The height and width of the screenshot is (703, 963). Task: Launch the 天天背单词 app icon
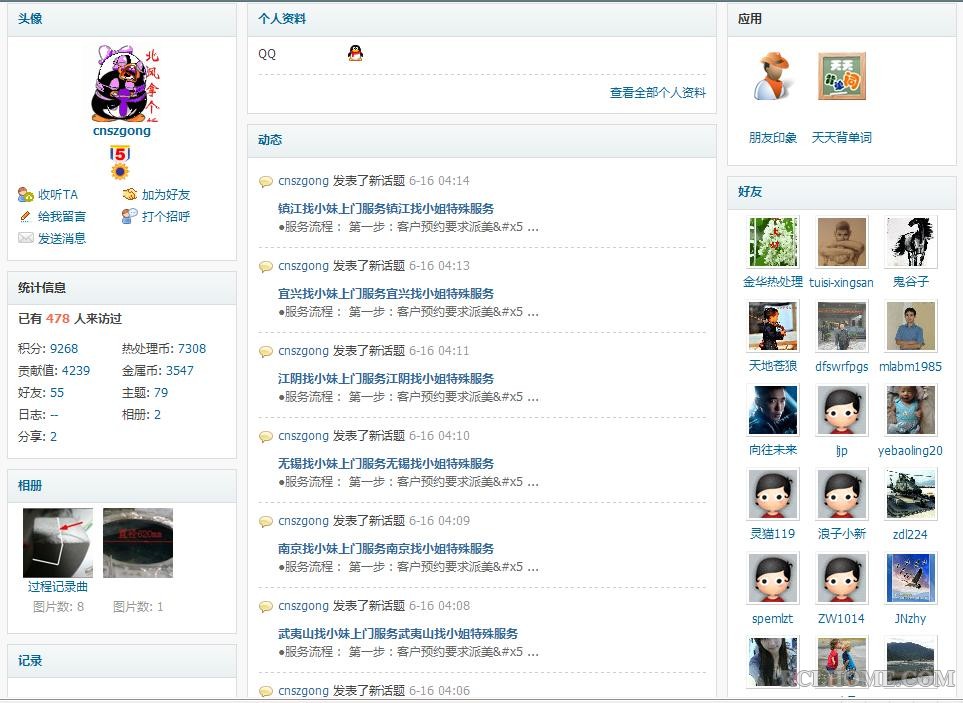tap(841, 76)
